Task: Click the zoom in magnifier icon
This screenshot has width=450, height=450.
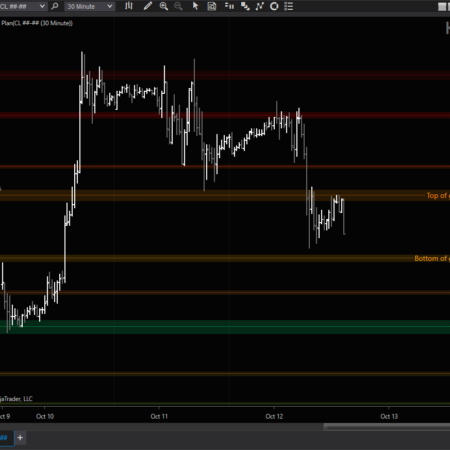Action: [164, 6]
